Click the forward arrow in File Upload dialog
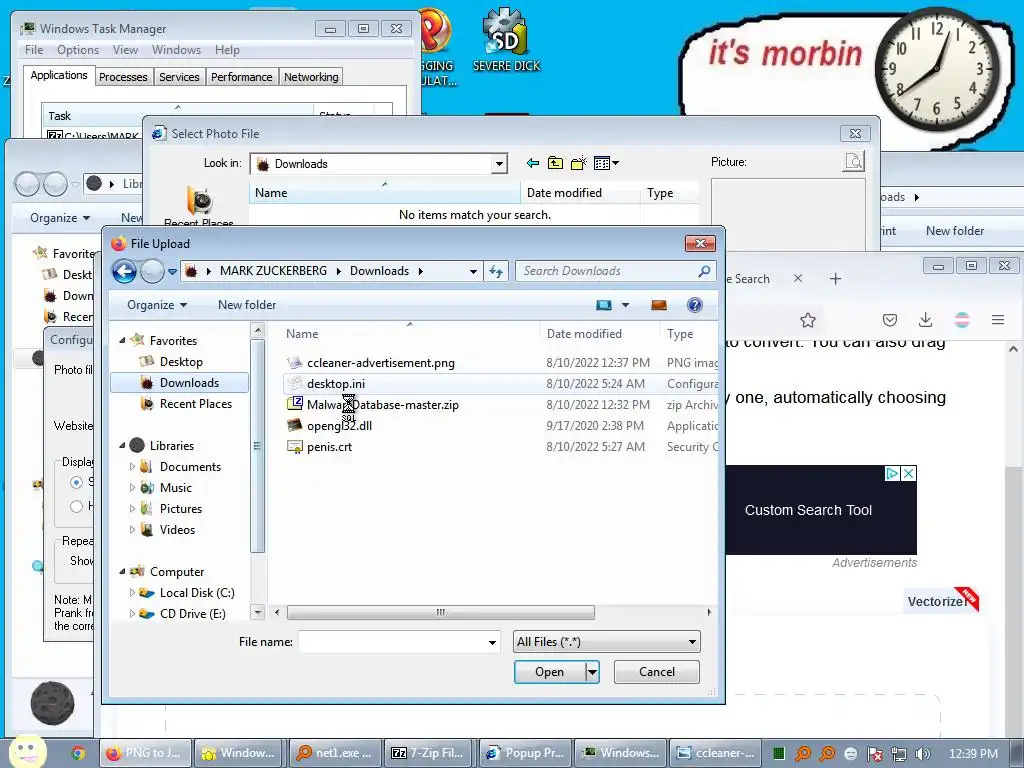Viewport: 1024px width, 768px height. pyautogui.click(x=152, y=271)
